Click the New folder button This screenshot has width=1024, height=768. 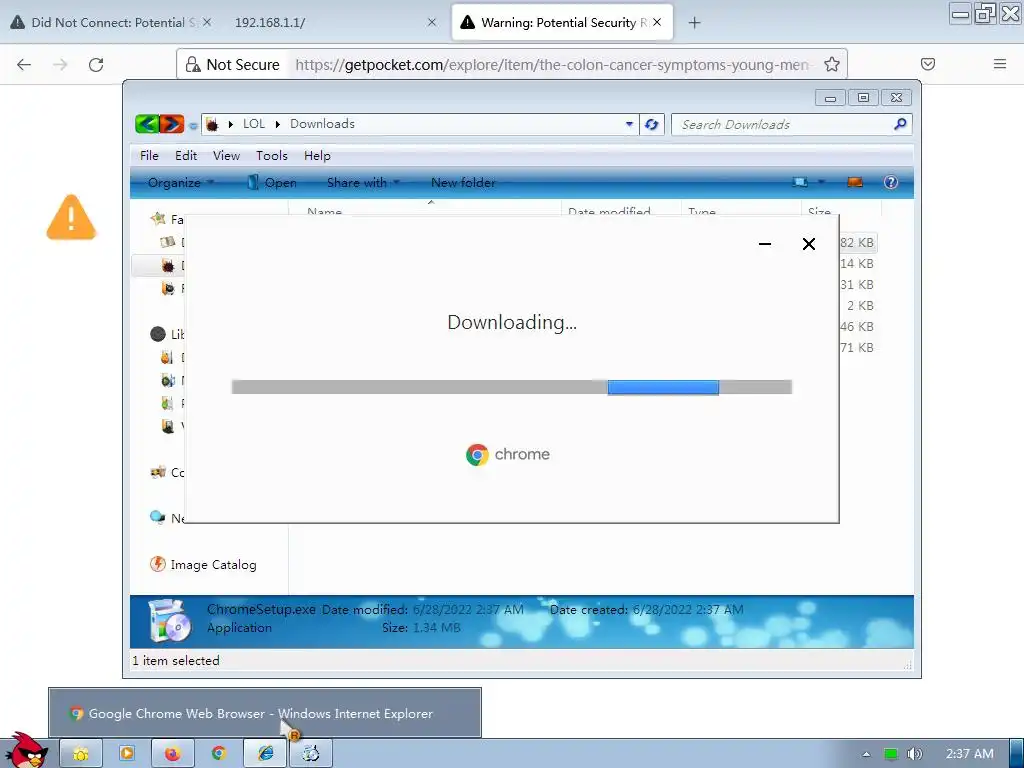[463, 183]
